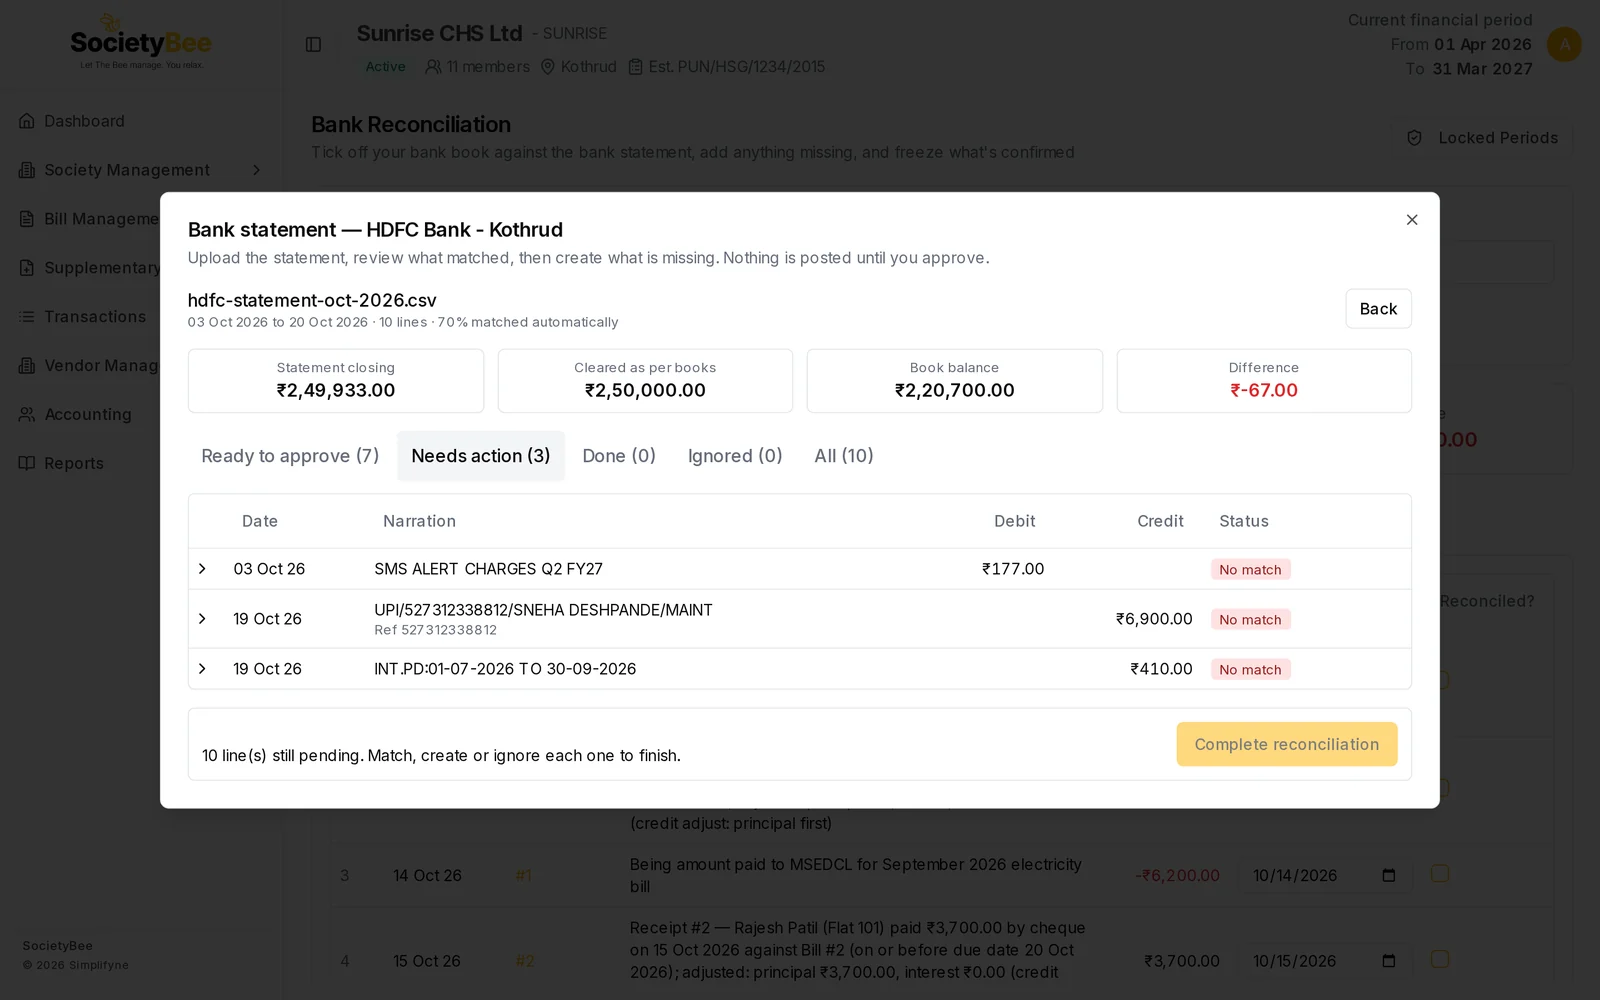This screenshot has width=1600, height=1000.
Task: Click the Statement closing ₹2,49,933.00 card
Action: coord(336,381)
